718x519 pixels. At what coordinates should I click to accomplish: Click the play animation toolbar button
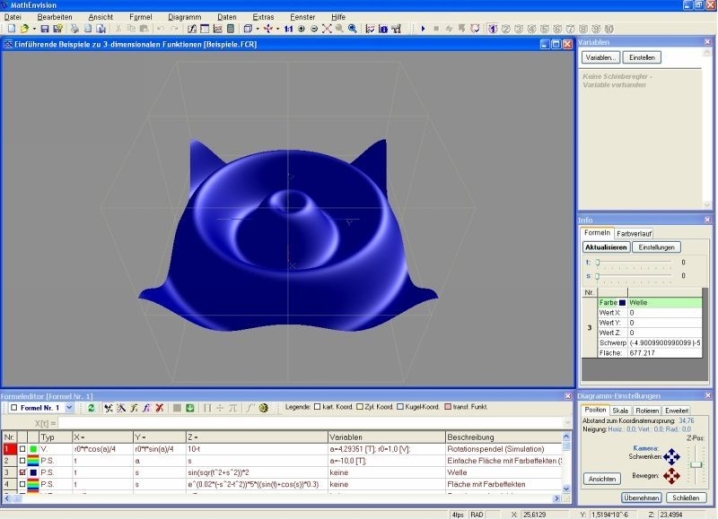pyautogui.click(x=423, y=29)
